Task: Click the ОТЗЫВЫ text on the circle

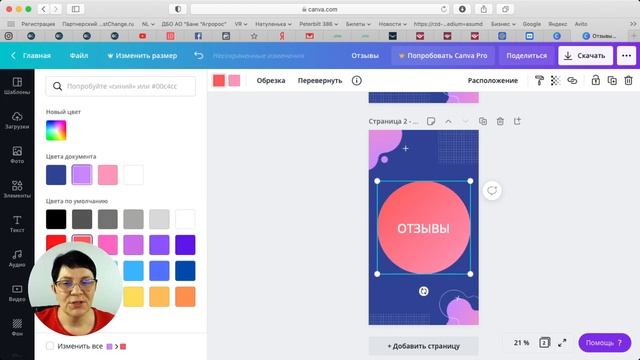Action: (x=423, y=229)
